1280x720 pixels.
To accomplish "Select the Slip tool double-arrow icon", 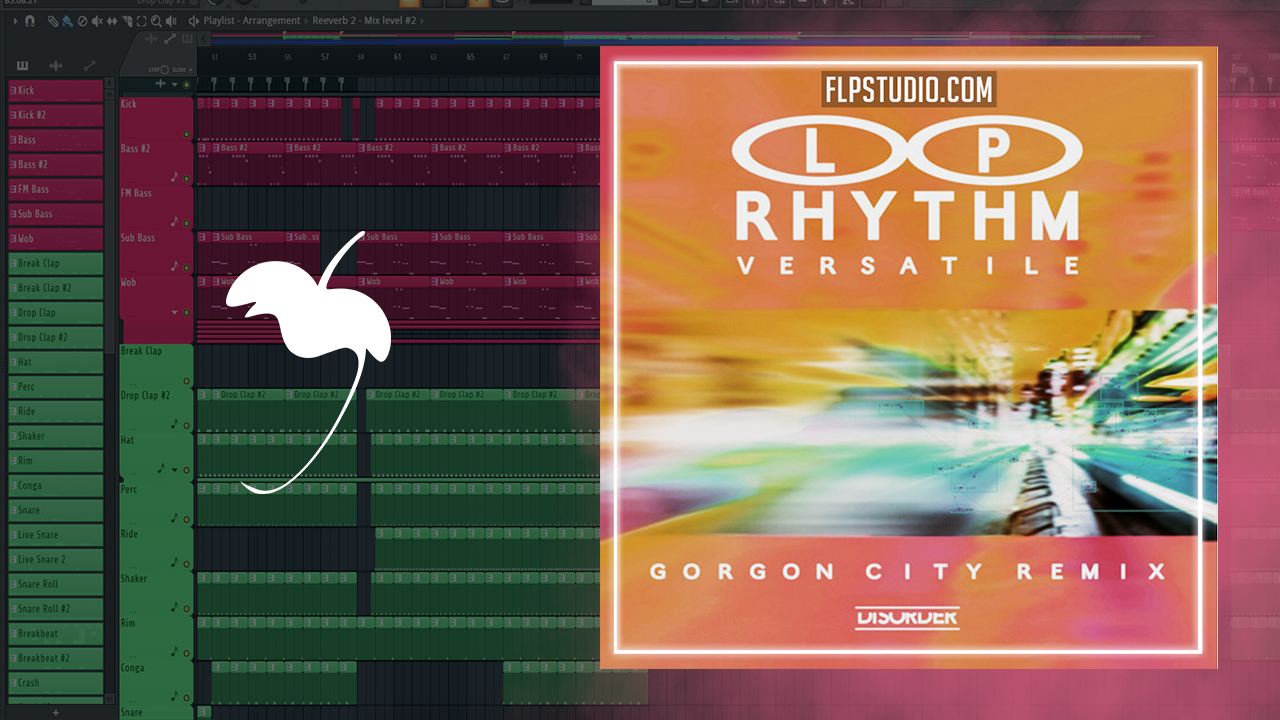I will (112, 20).
